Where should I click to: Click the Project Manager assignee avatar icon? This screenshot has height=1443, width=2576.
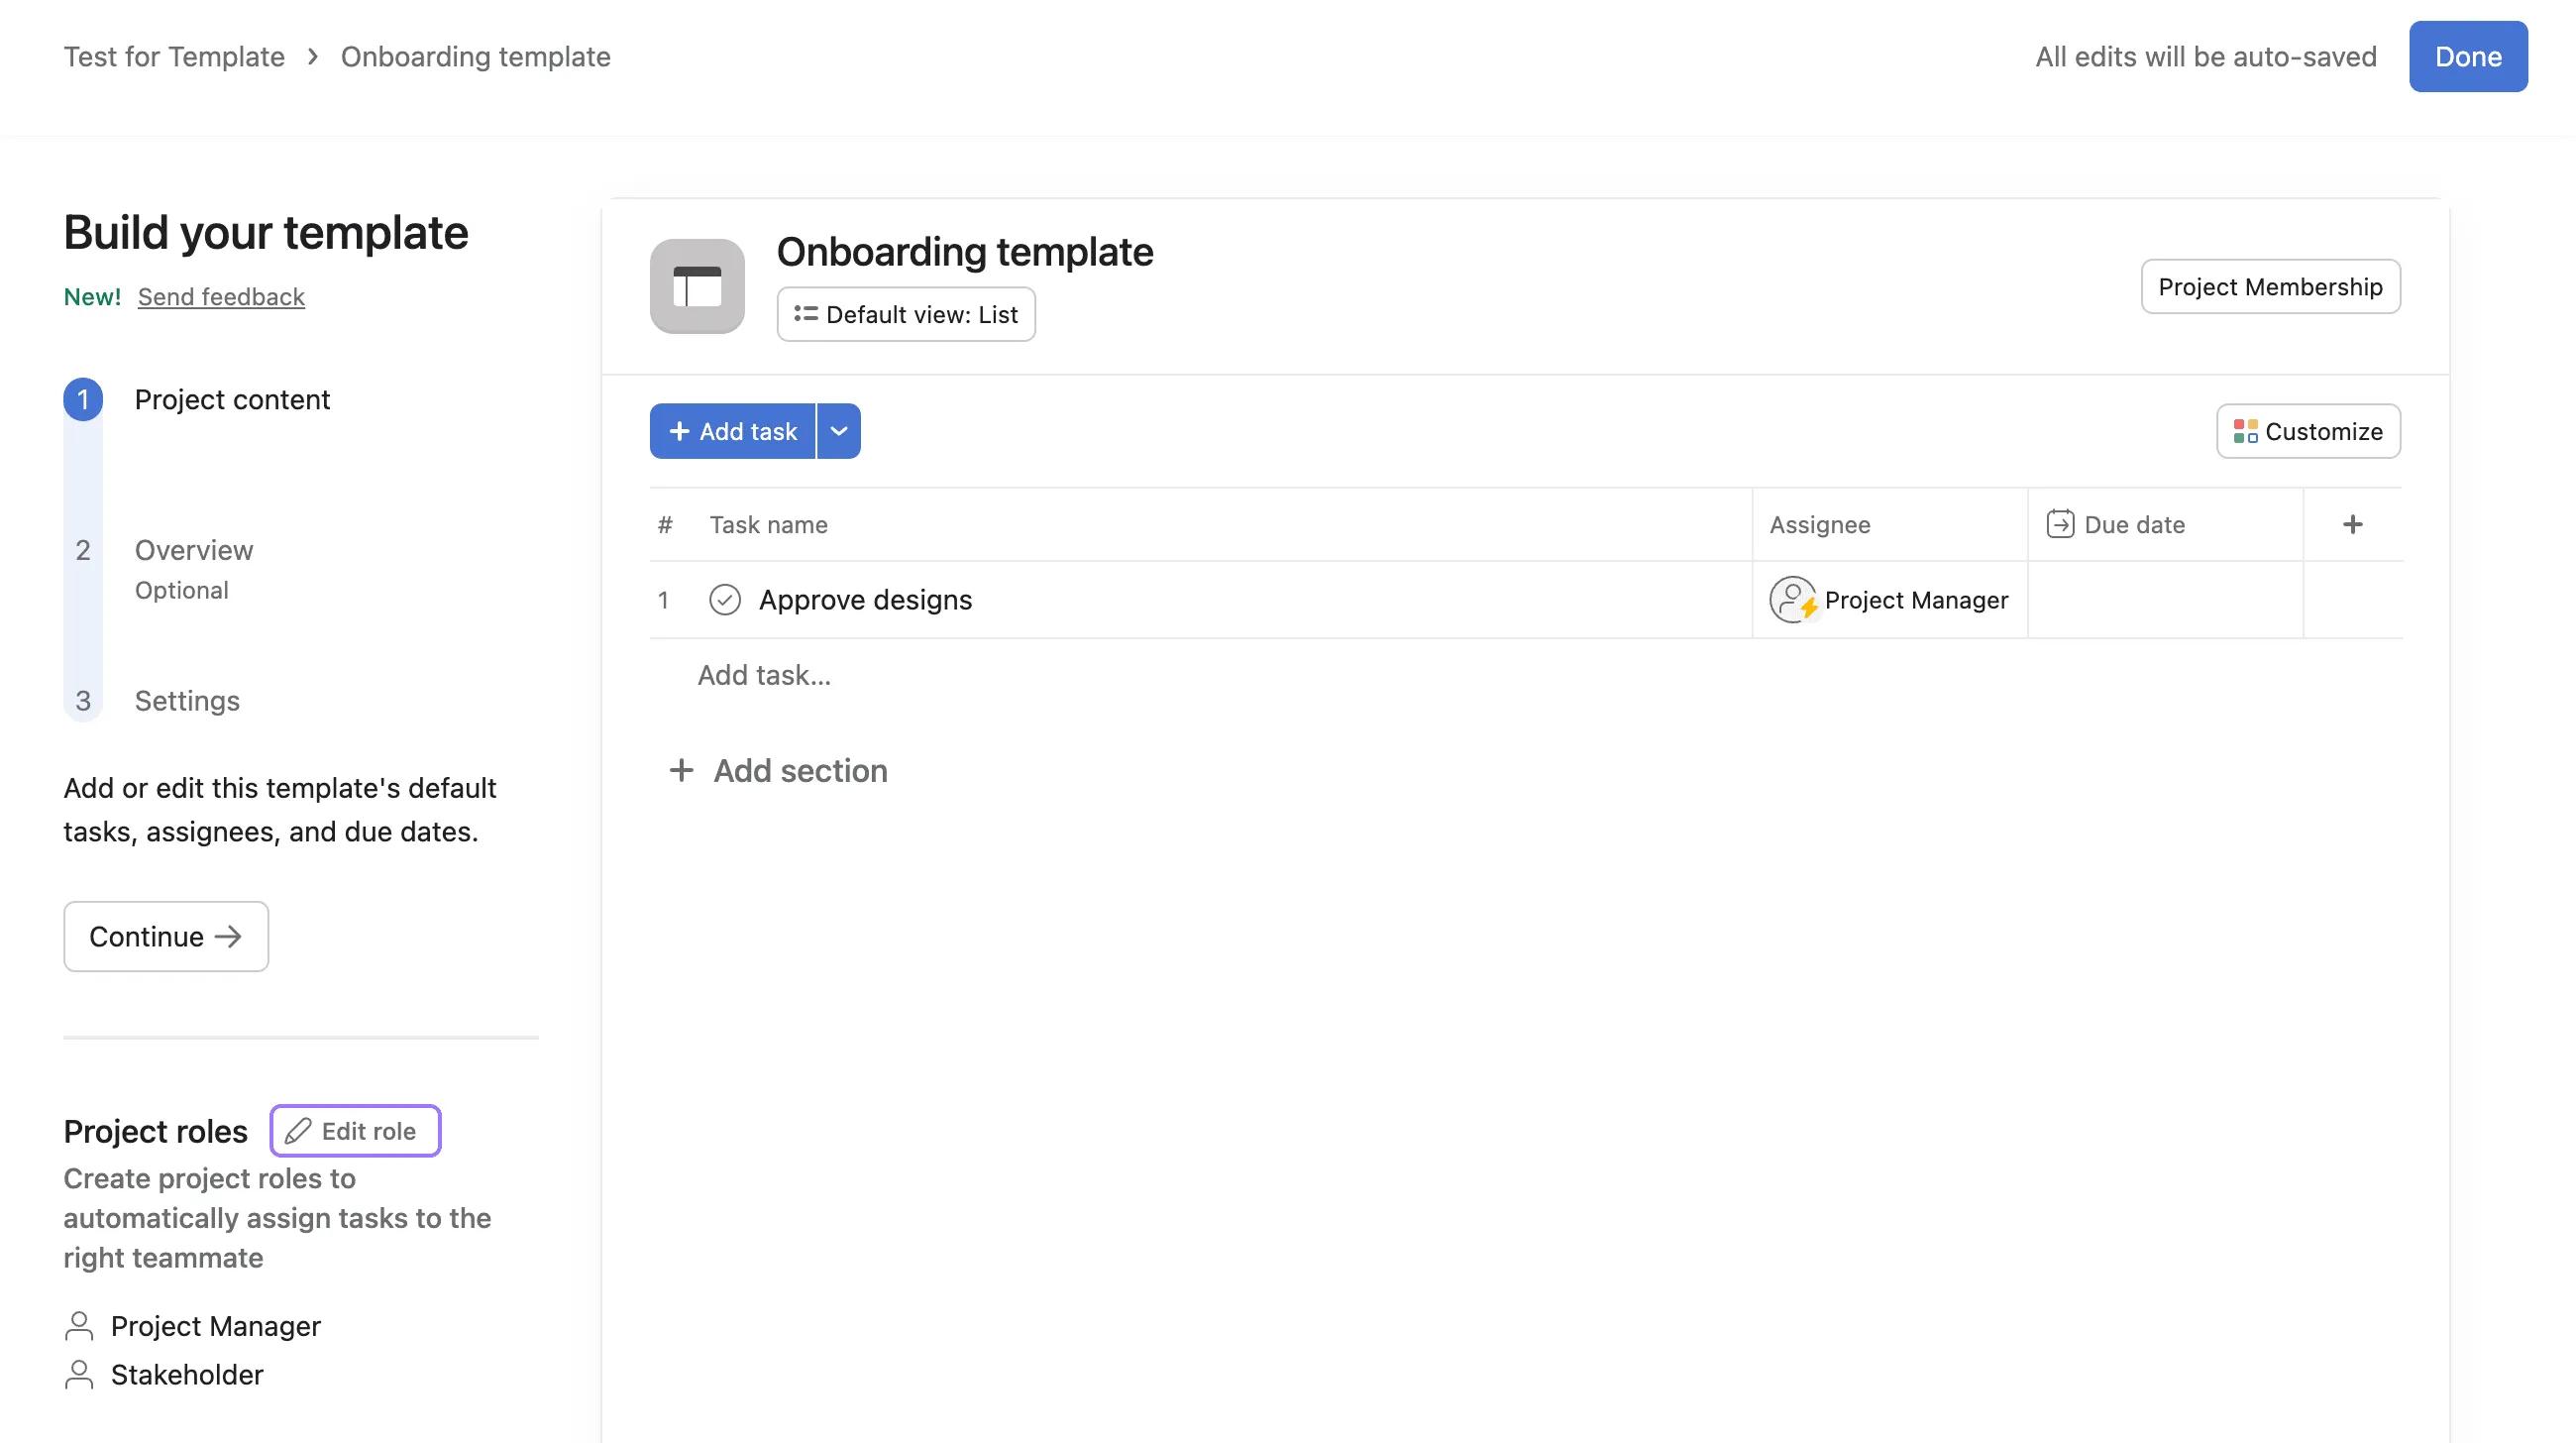tap(1792, 599)
